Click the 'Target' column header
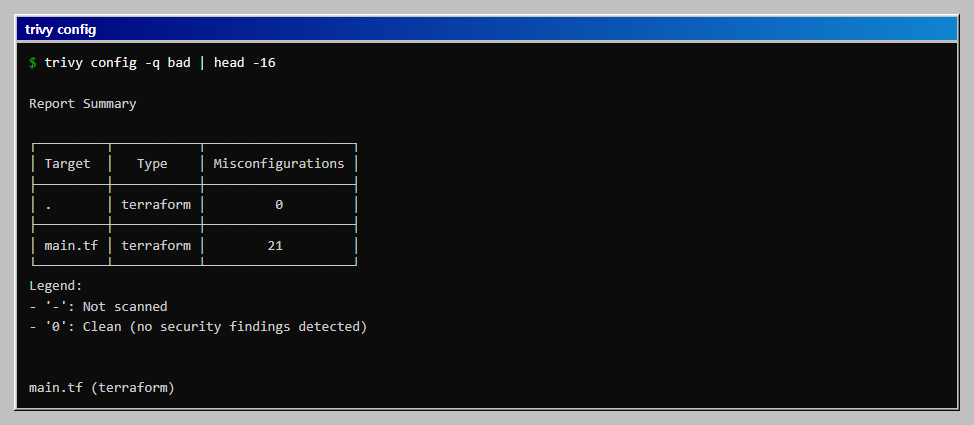This screenshot has width=974, height=425. (x=67, y=163)
